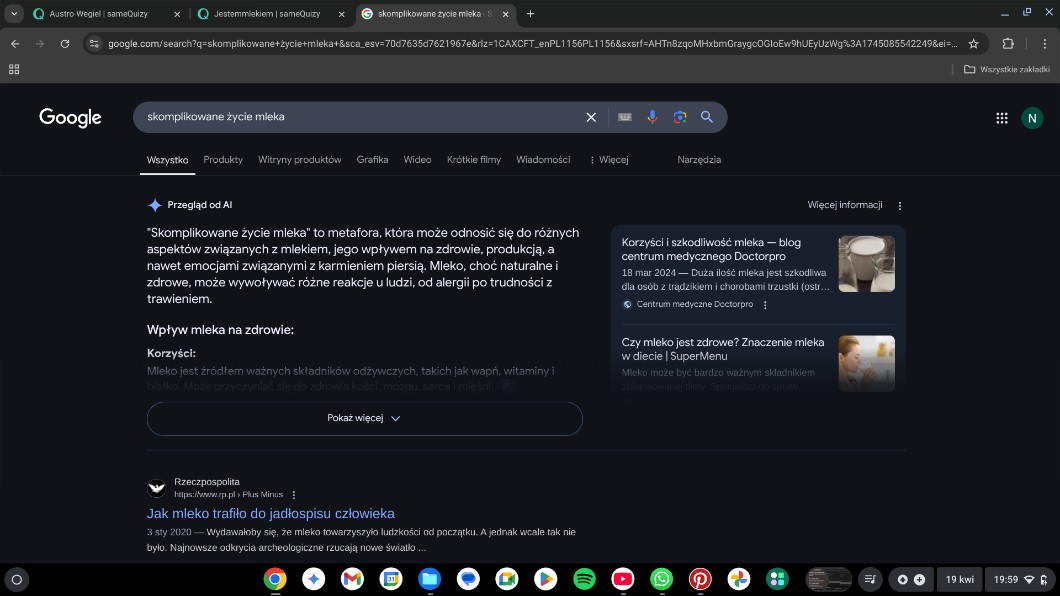1060x596 pixels.
Task: Click into the Google search field
Action: click(x=360, y=117)
